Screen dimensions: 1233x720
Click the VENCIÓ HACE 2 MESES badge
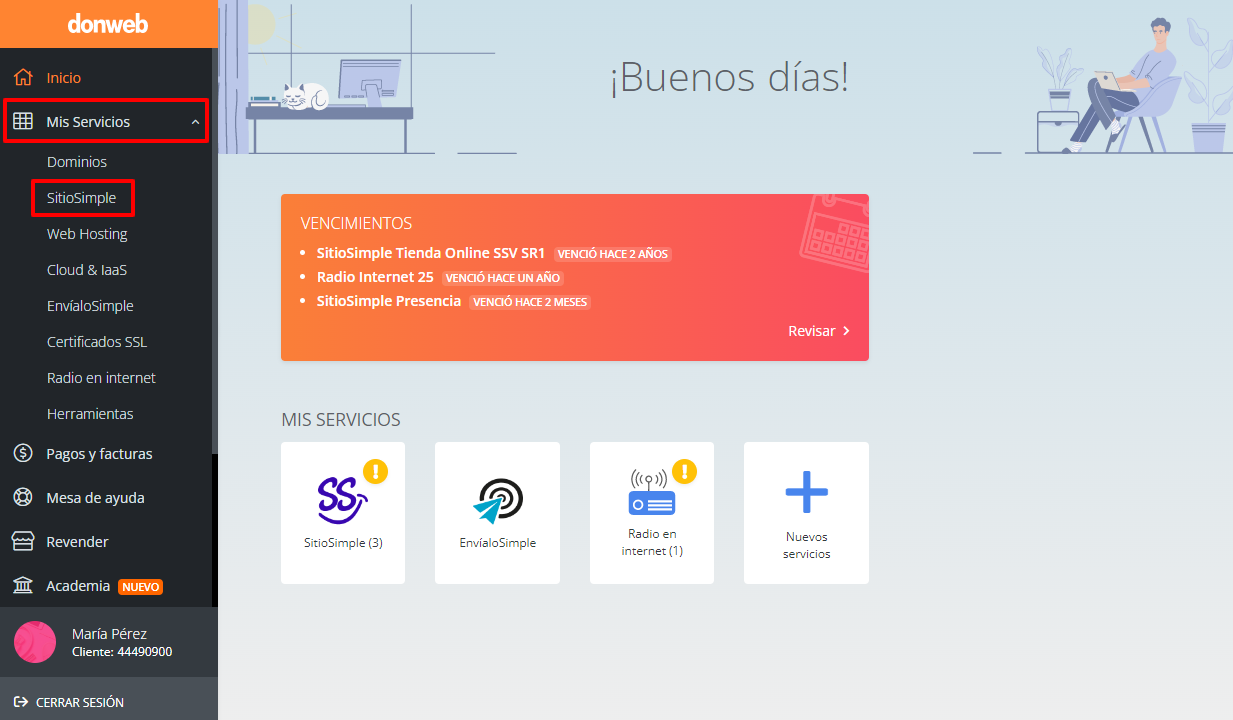point(530,302)
